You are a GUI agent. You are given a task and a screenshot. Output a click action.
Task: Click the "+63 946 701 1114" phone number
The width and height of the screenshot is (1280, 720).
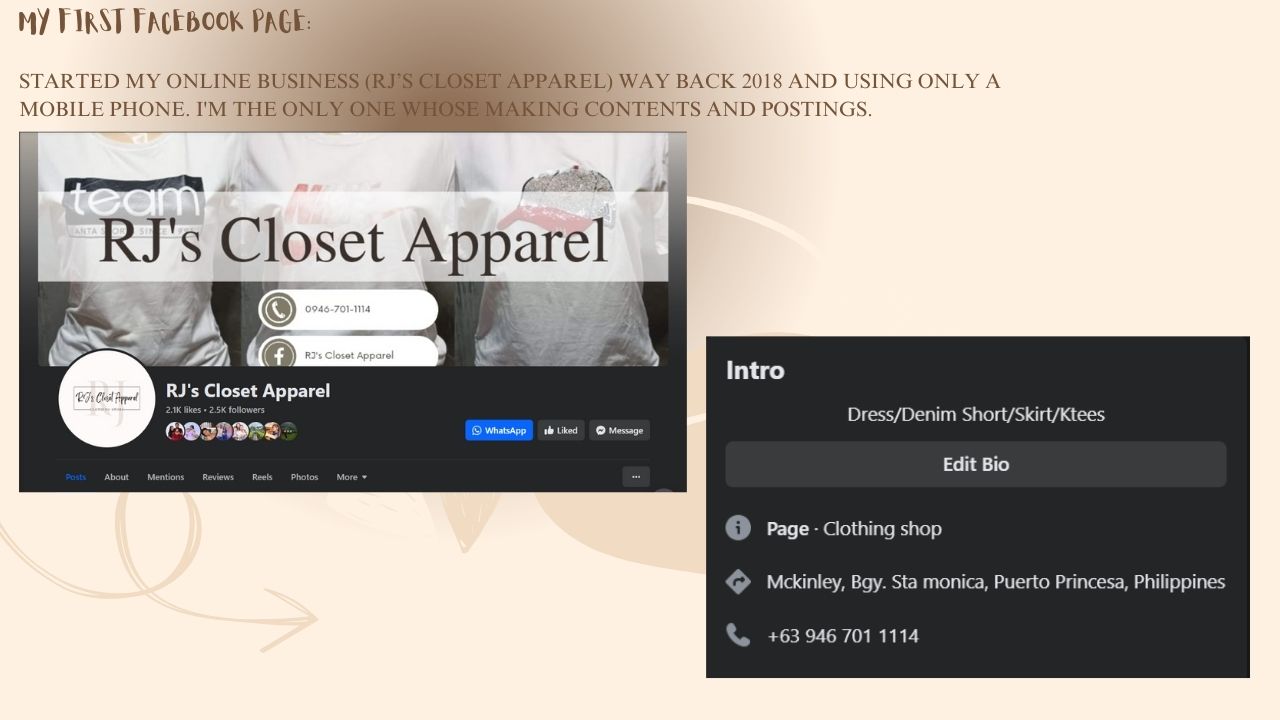(843, 636)
